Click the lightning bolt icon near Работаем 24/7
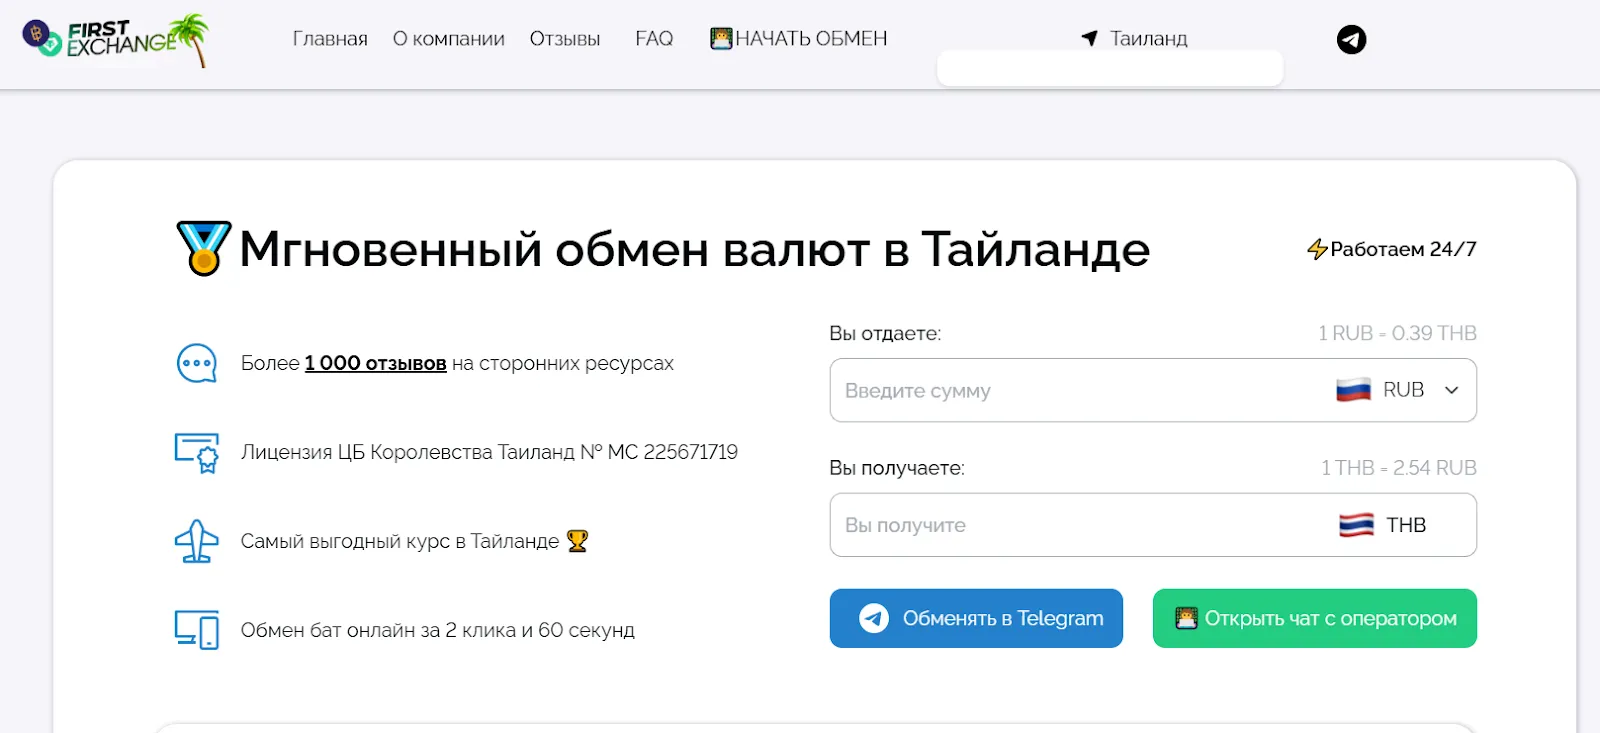The height and width of the screenshot is (733, 1600). point(1317,249)
